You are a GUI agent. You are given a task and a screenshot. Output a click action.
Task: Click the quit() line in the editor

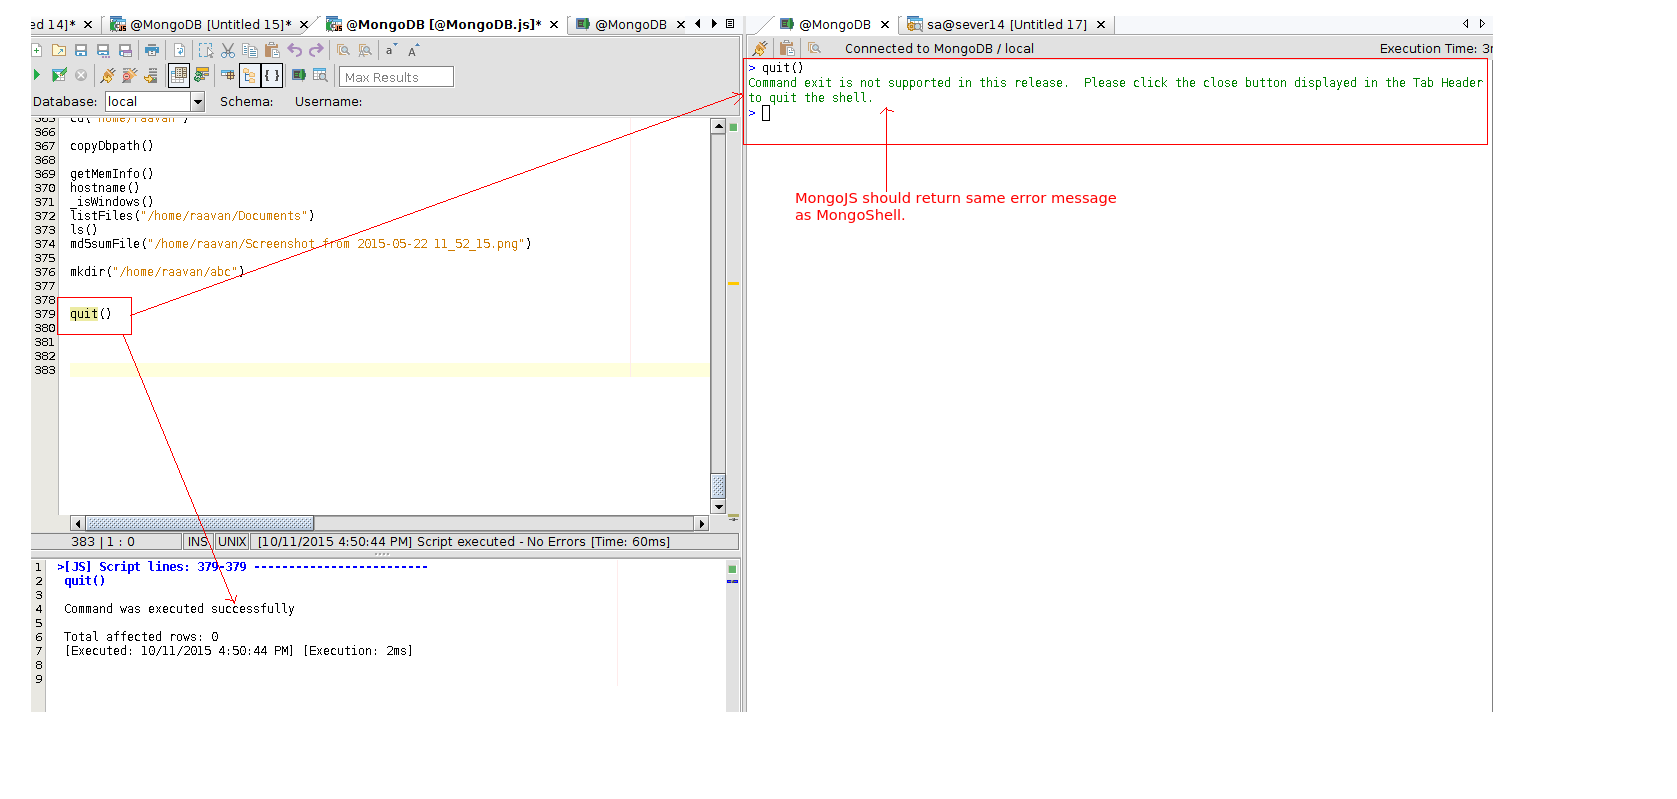[x=91, y=314]
